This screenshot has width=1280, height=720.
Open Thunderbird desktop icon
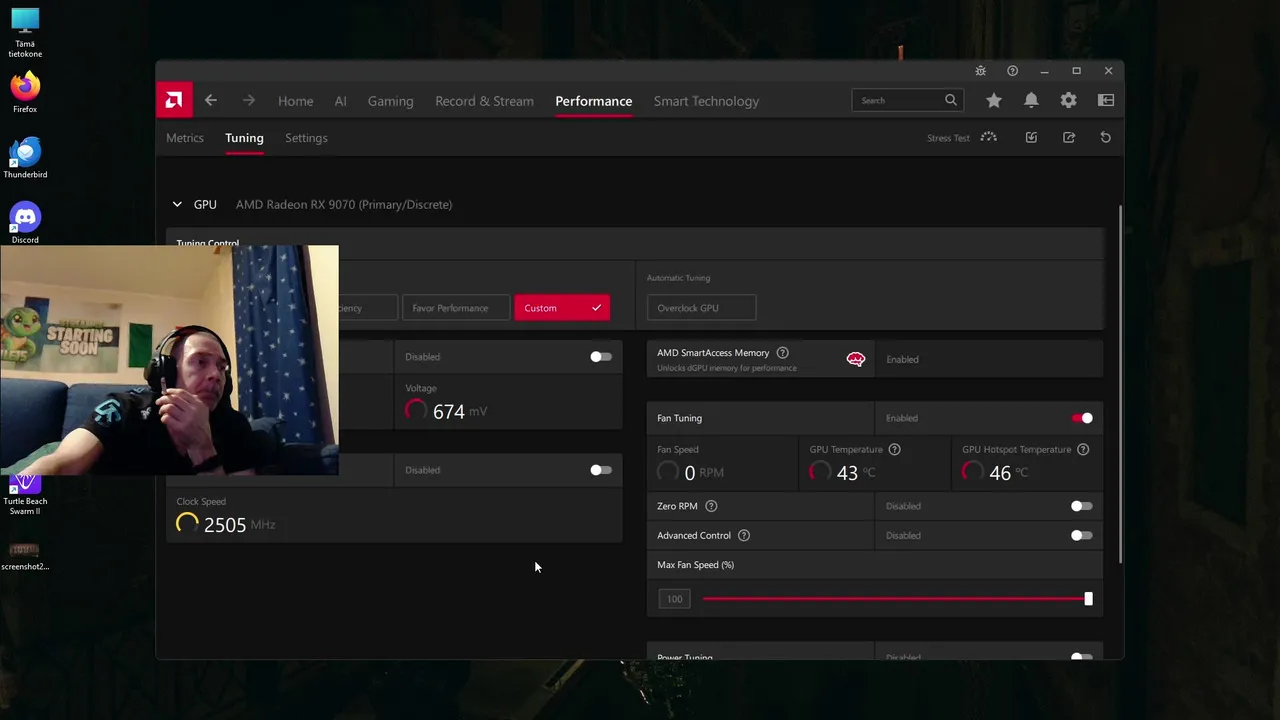25,158
